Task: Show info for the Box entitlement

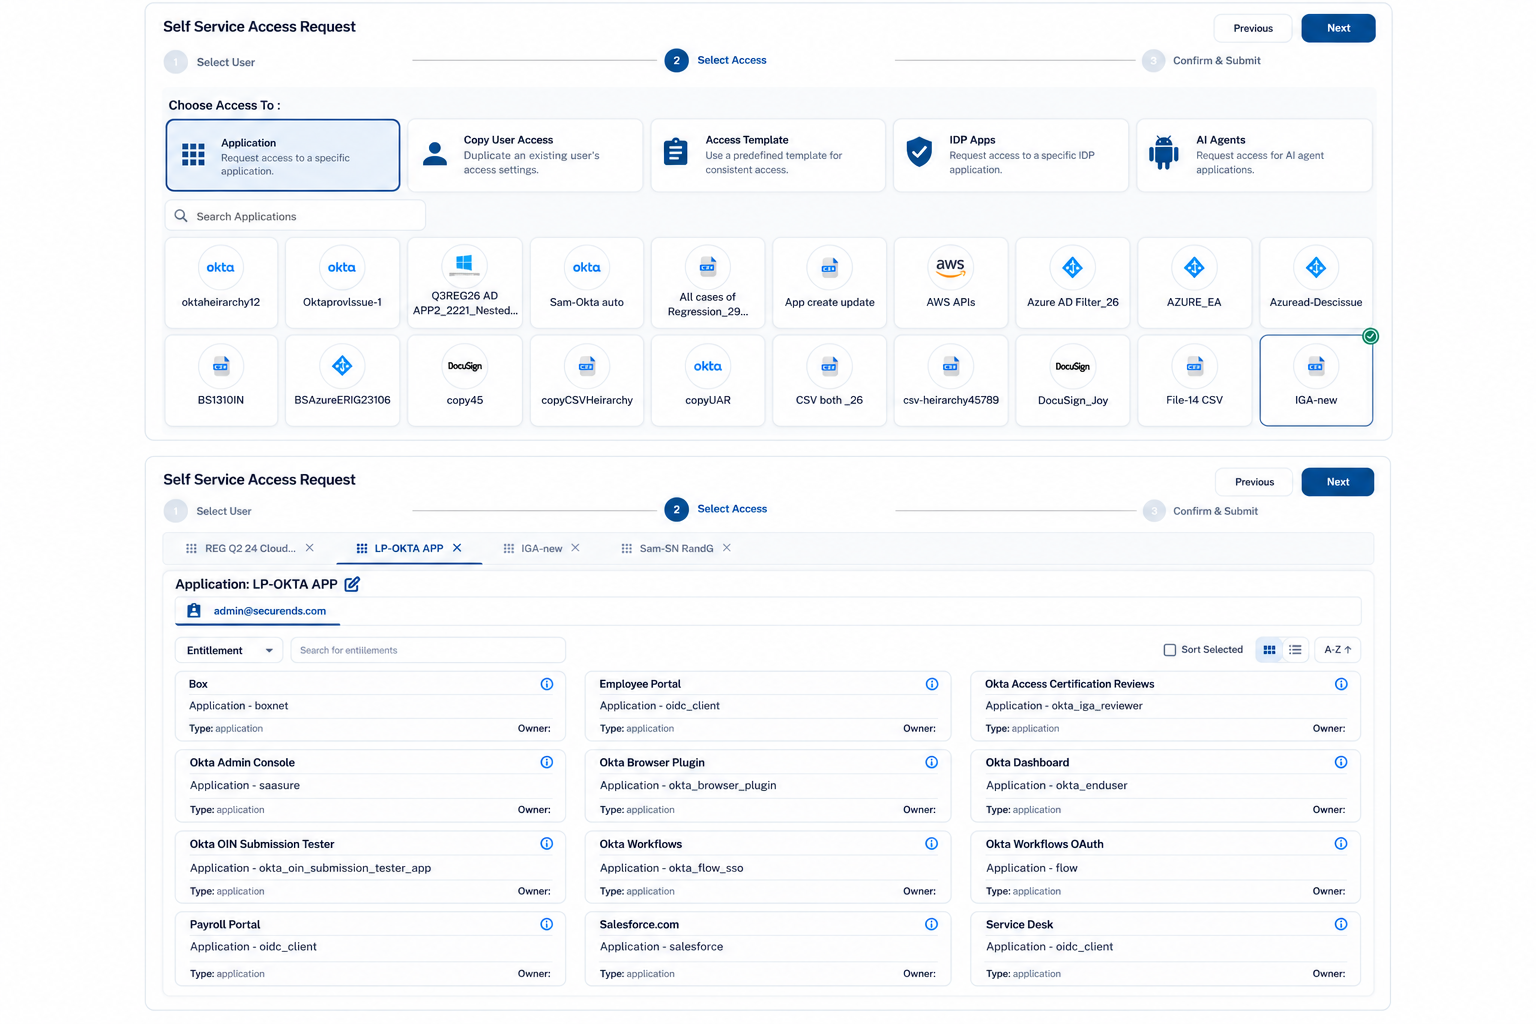Action: pos(547,684)
